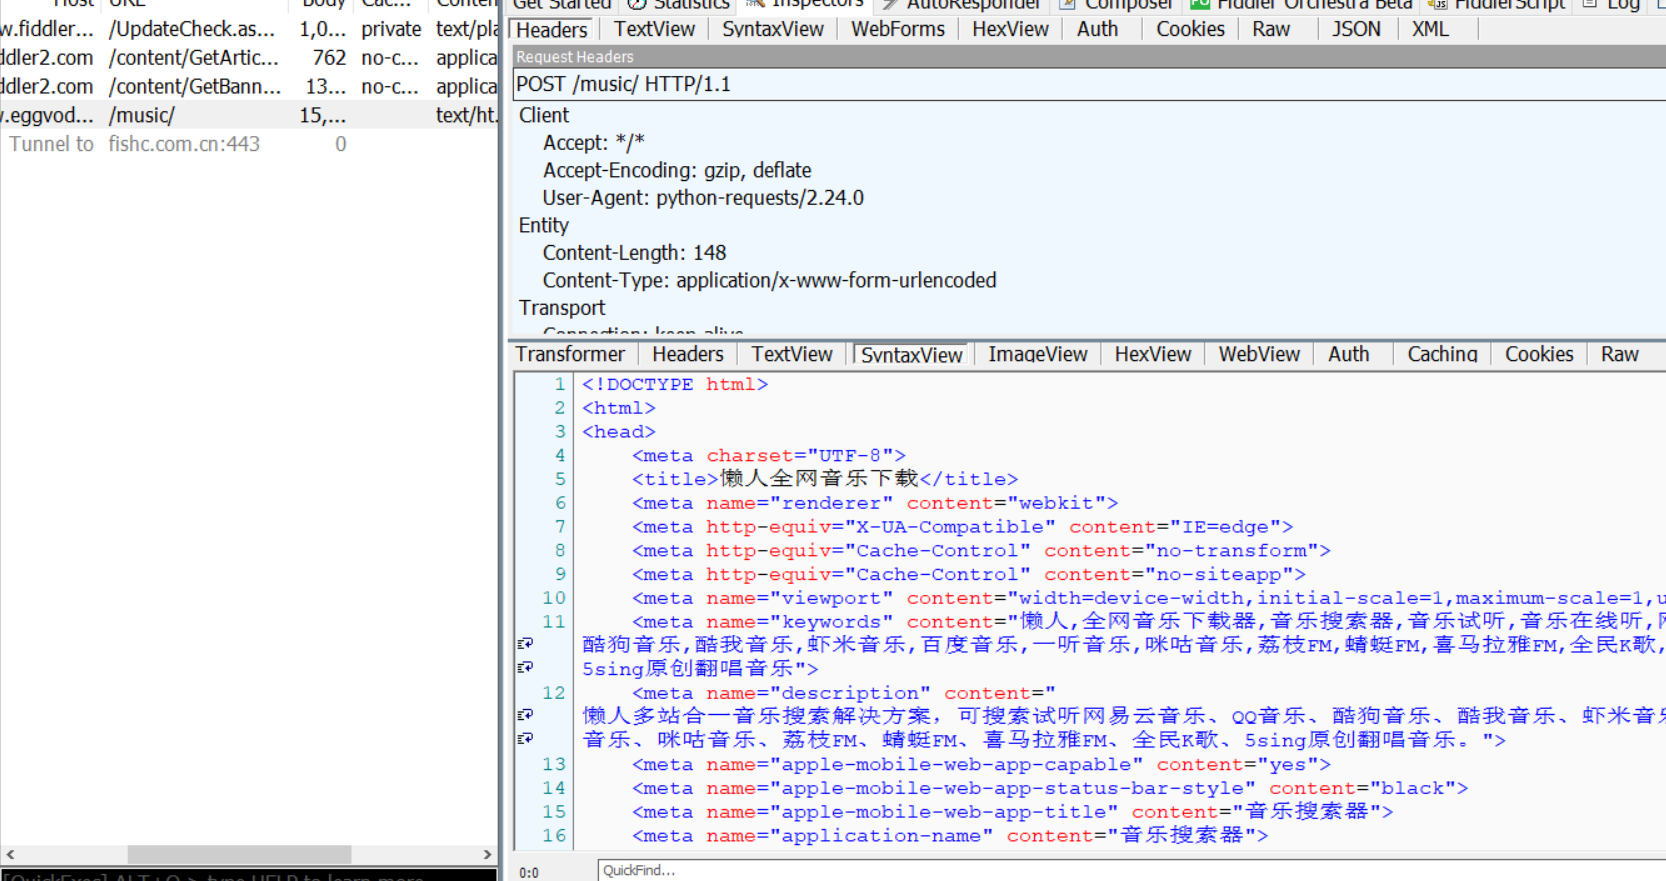This screenshot has height=881, width=1666.
Task: Click the Request Headers title bar
Action: click(x=1088, y=57)
